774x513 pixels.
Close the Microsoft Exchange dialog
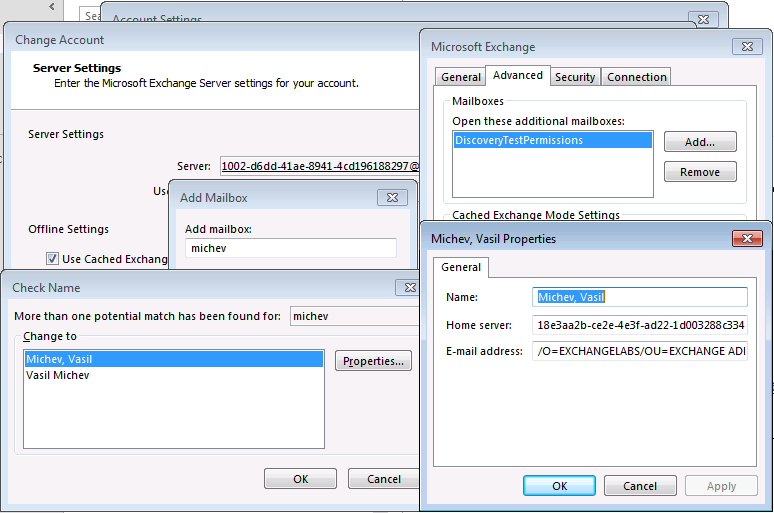pyautogui.click(x=747, y=46)
